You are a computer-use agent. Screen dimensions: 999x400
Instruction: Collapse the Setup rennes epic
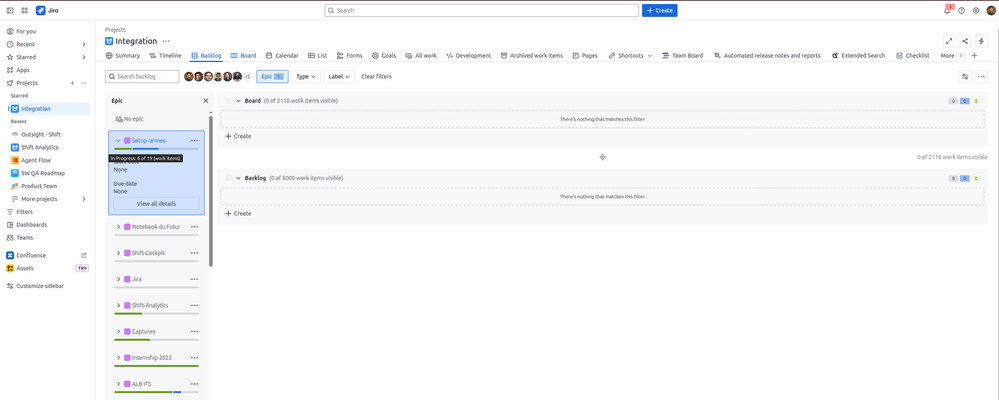[x=119, y=140]
